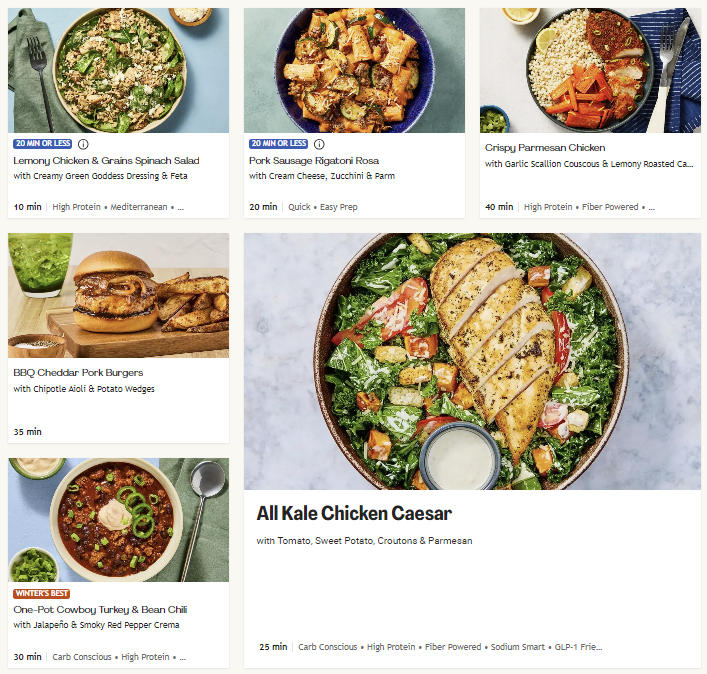This screenshot has height=674, width=707.
Task: Click the Lemony Chicken & Grains Spinach Salad title
Action: pos(106,161)
